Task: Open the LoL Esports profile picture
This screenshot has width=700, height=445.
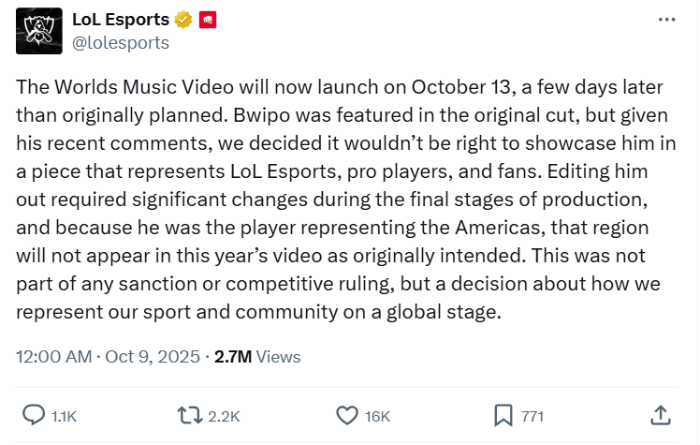Action: (x=37, y=31)
